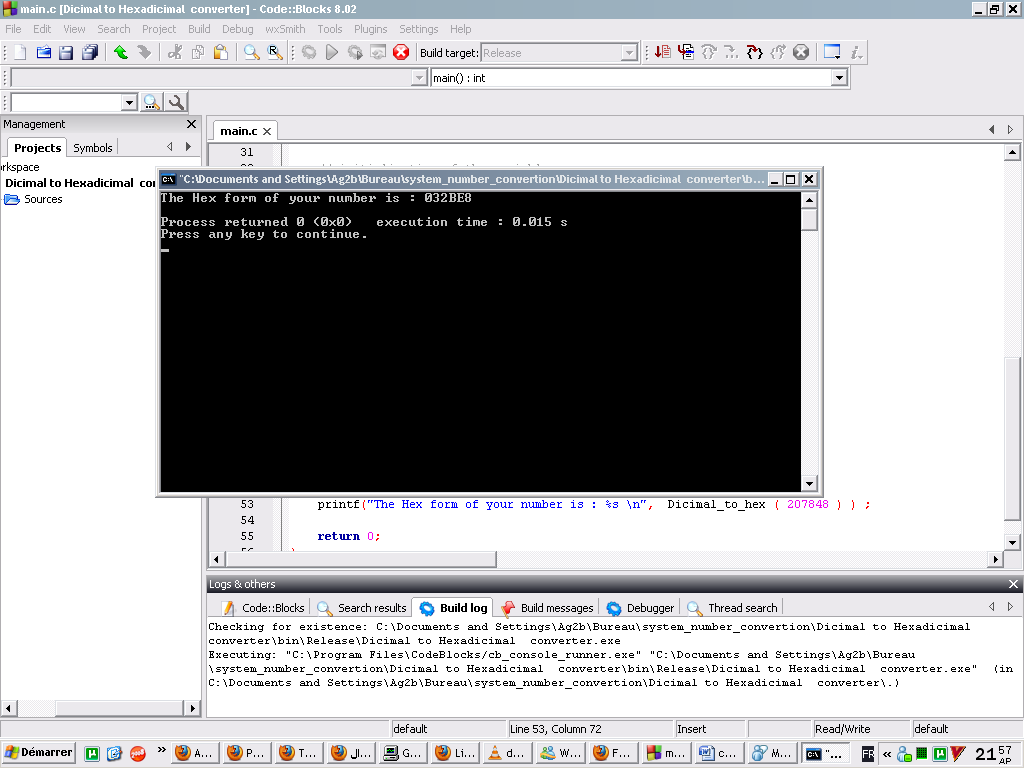The image size is (1024, 768).
Task: Click the Debug/Continue icon
Action: [x=662, y=52]
